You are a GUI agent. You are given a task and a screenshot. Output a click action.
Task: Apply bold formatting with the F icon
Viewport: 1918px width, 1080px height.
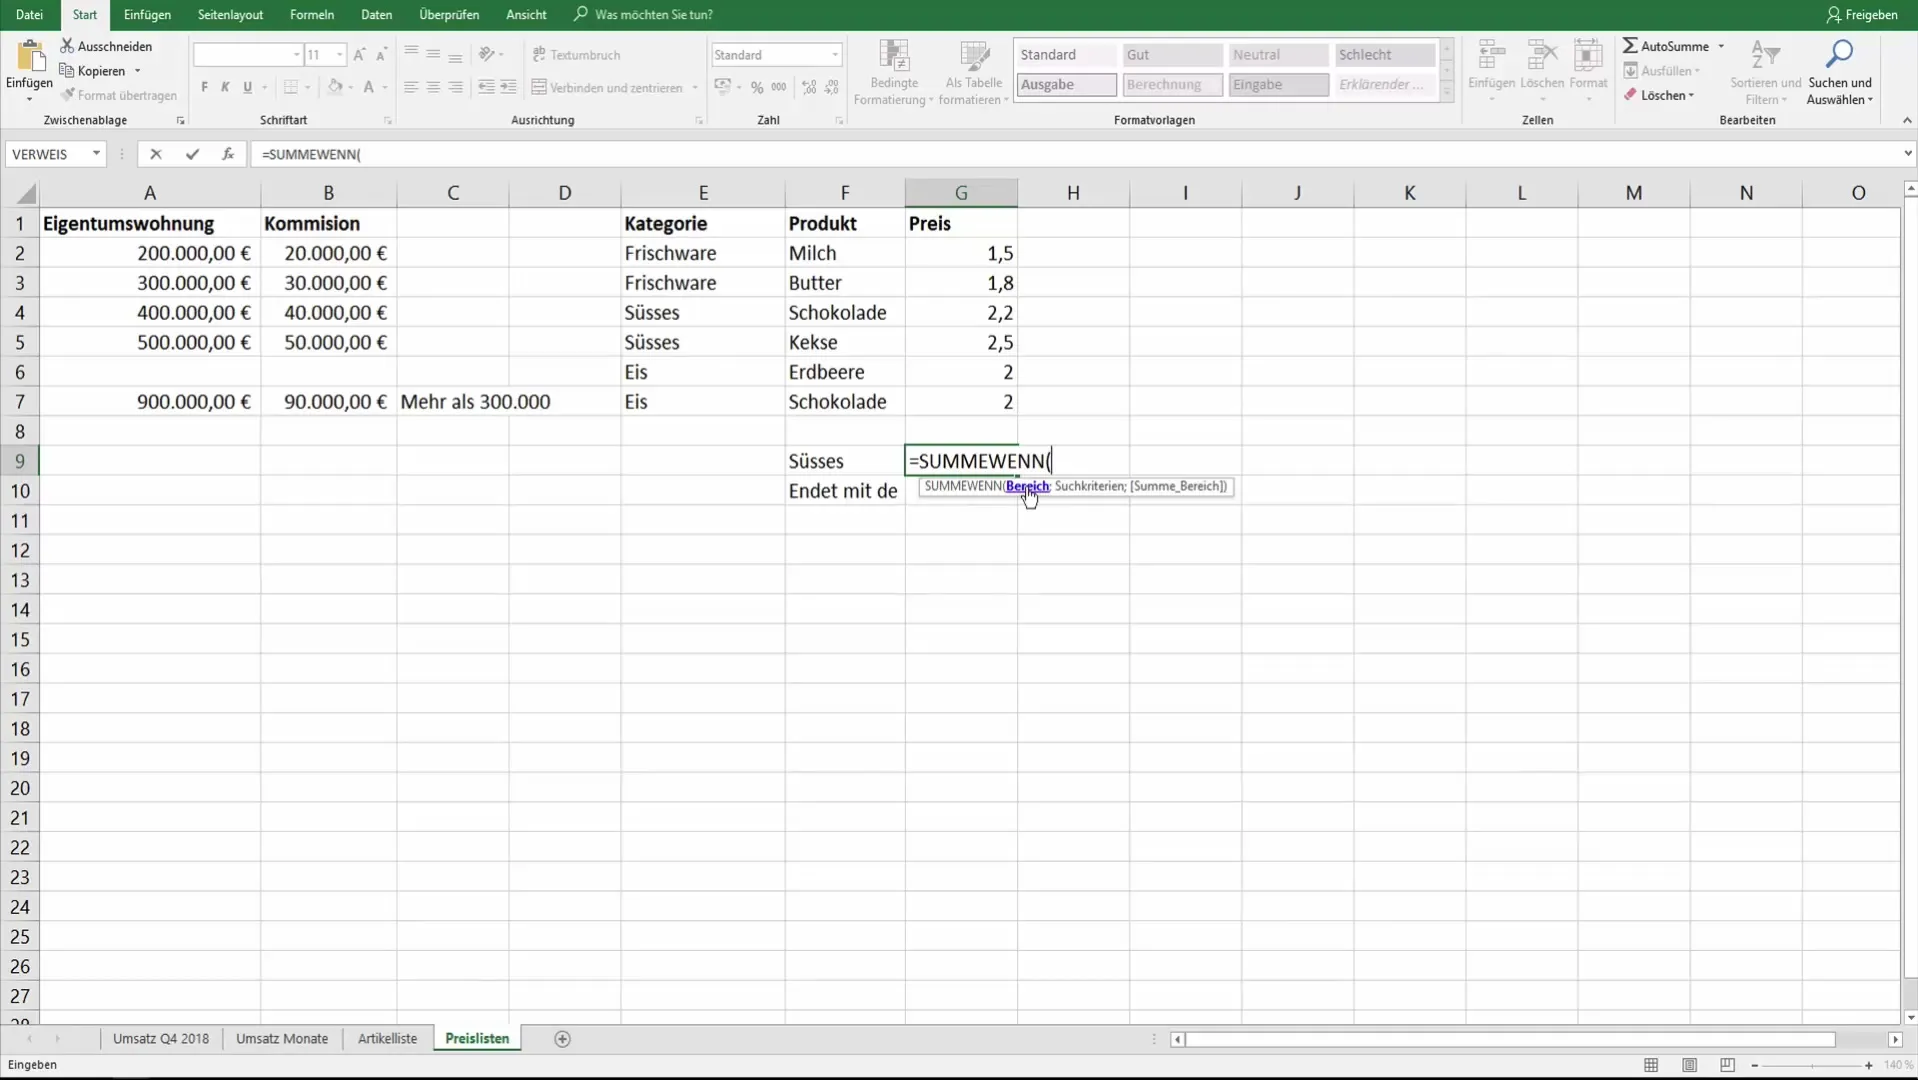tap(203, 88)
